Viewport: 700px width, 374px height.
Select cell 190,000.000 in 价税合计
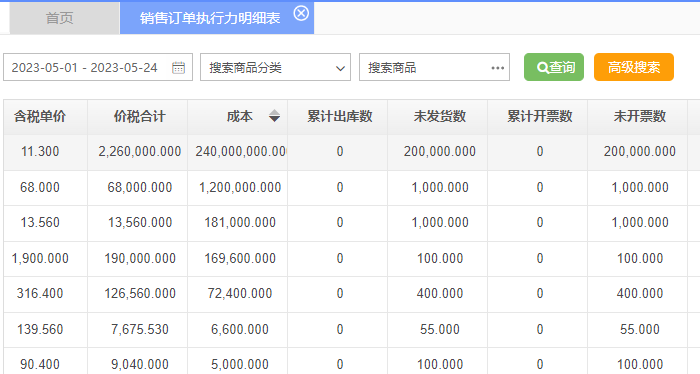[138, 258]
